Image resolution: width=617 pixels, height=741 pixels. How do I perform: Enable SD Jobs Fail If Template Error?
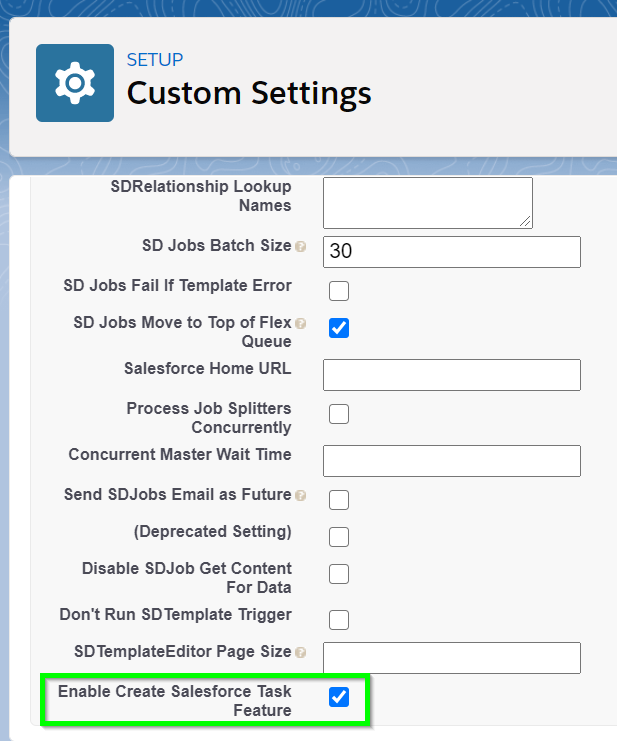tap(339, 291)
